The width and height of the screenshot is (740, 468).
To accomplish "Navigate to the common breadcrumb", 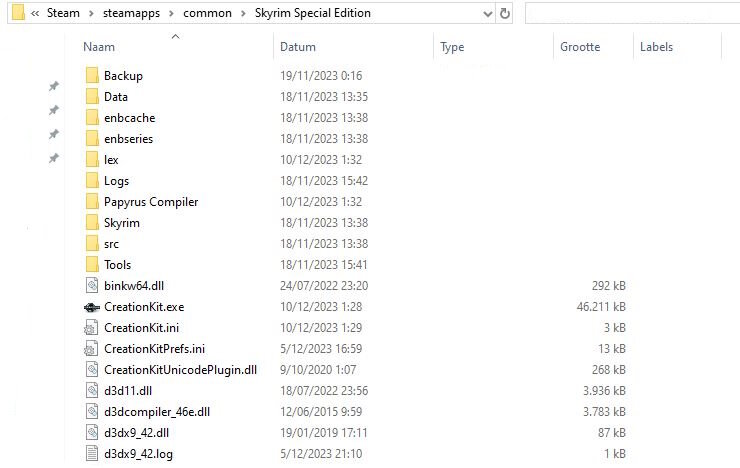I will [x=207, y=13].
